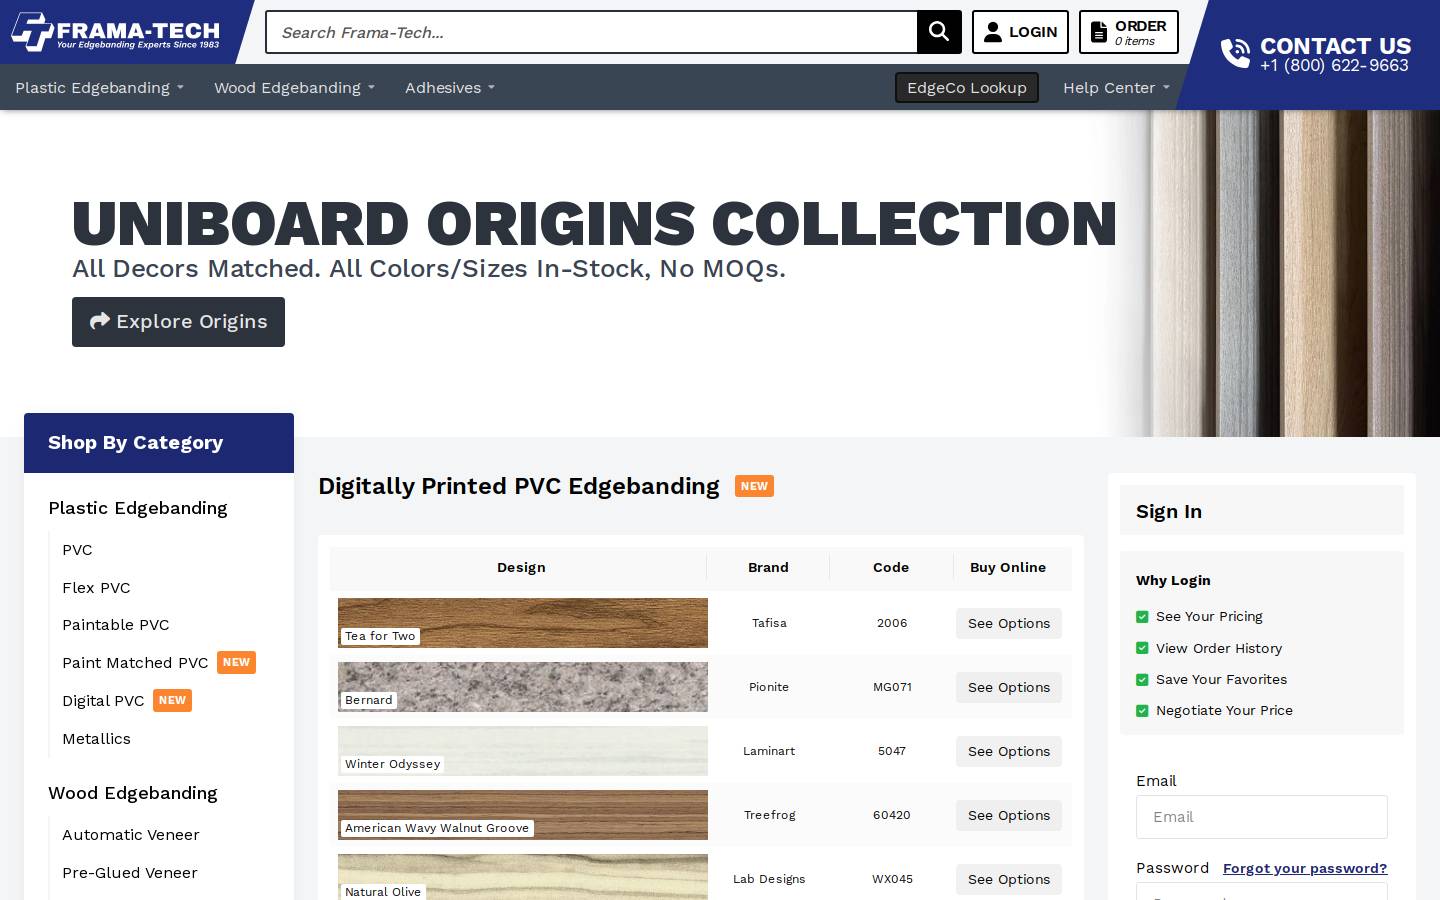Click the Pionite brand cell
The width and height of the screenshot is (1440, 900).
tap(769, 687)
